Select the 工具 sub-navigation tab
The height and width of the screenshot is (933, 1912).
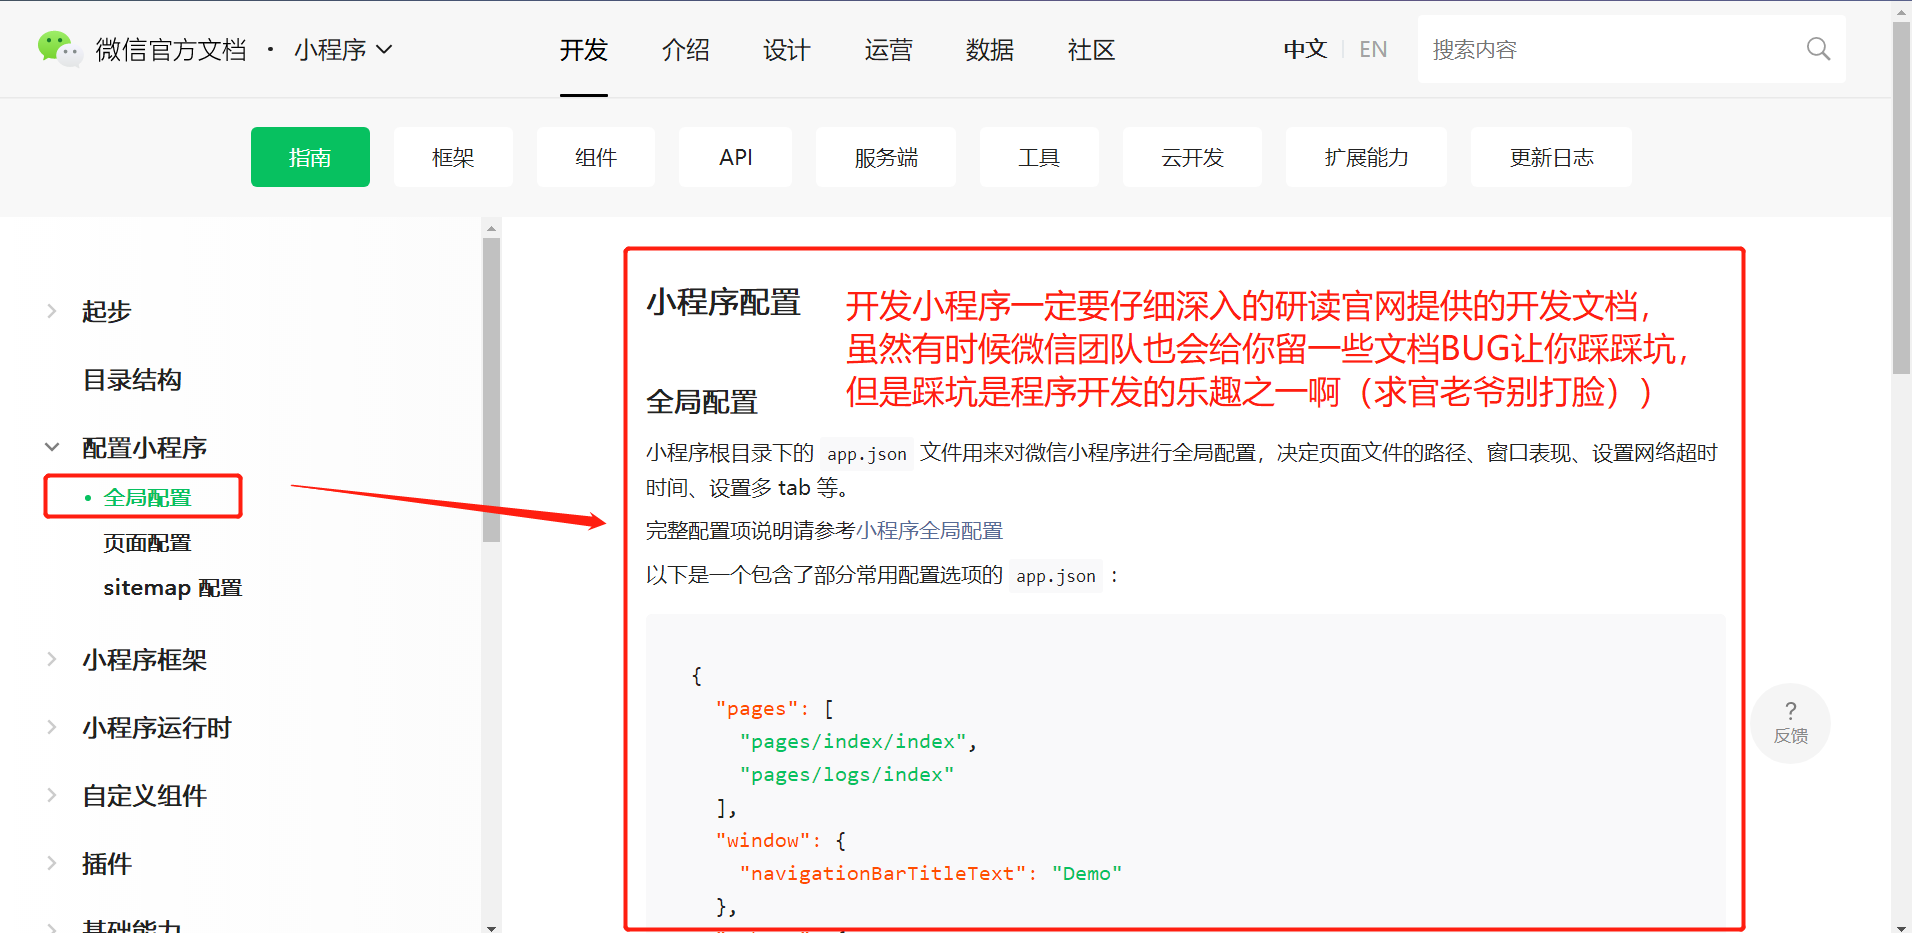click(1039, 157)
